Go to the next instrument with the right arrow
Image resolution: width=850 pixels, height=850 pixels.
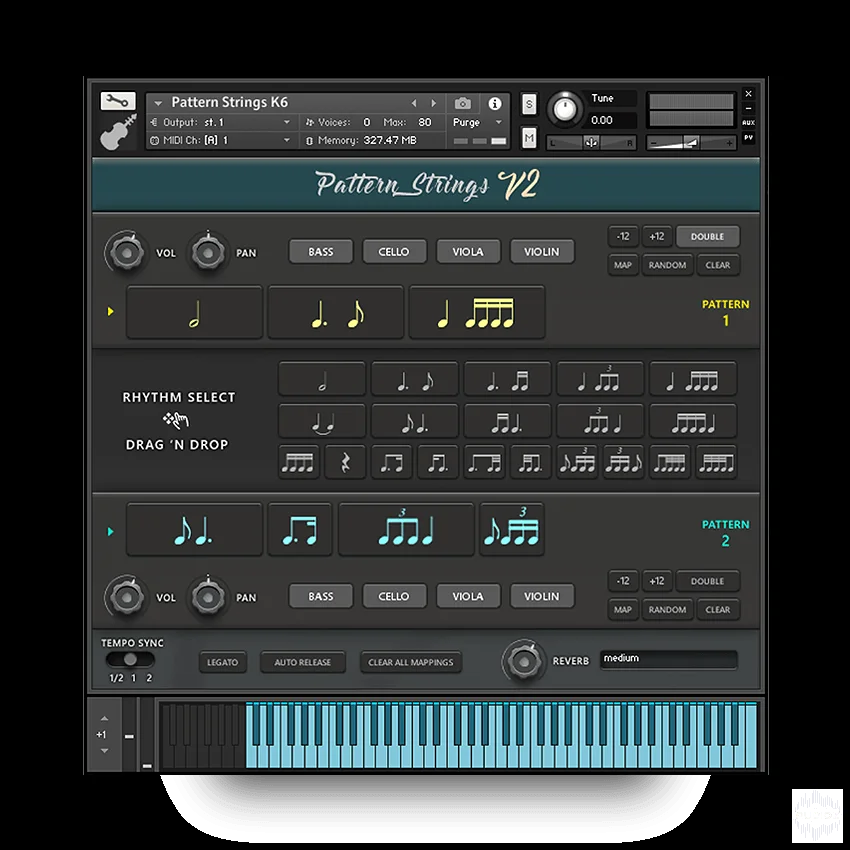433,103
